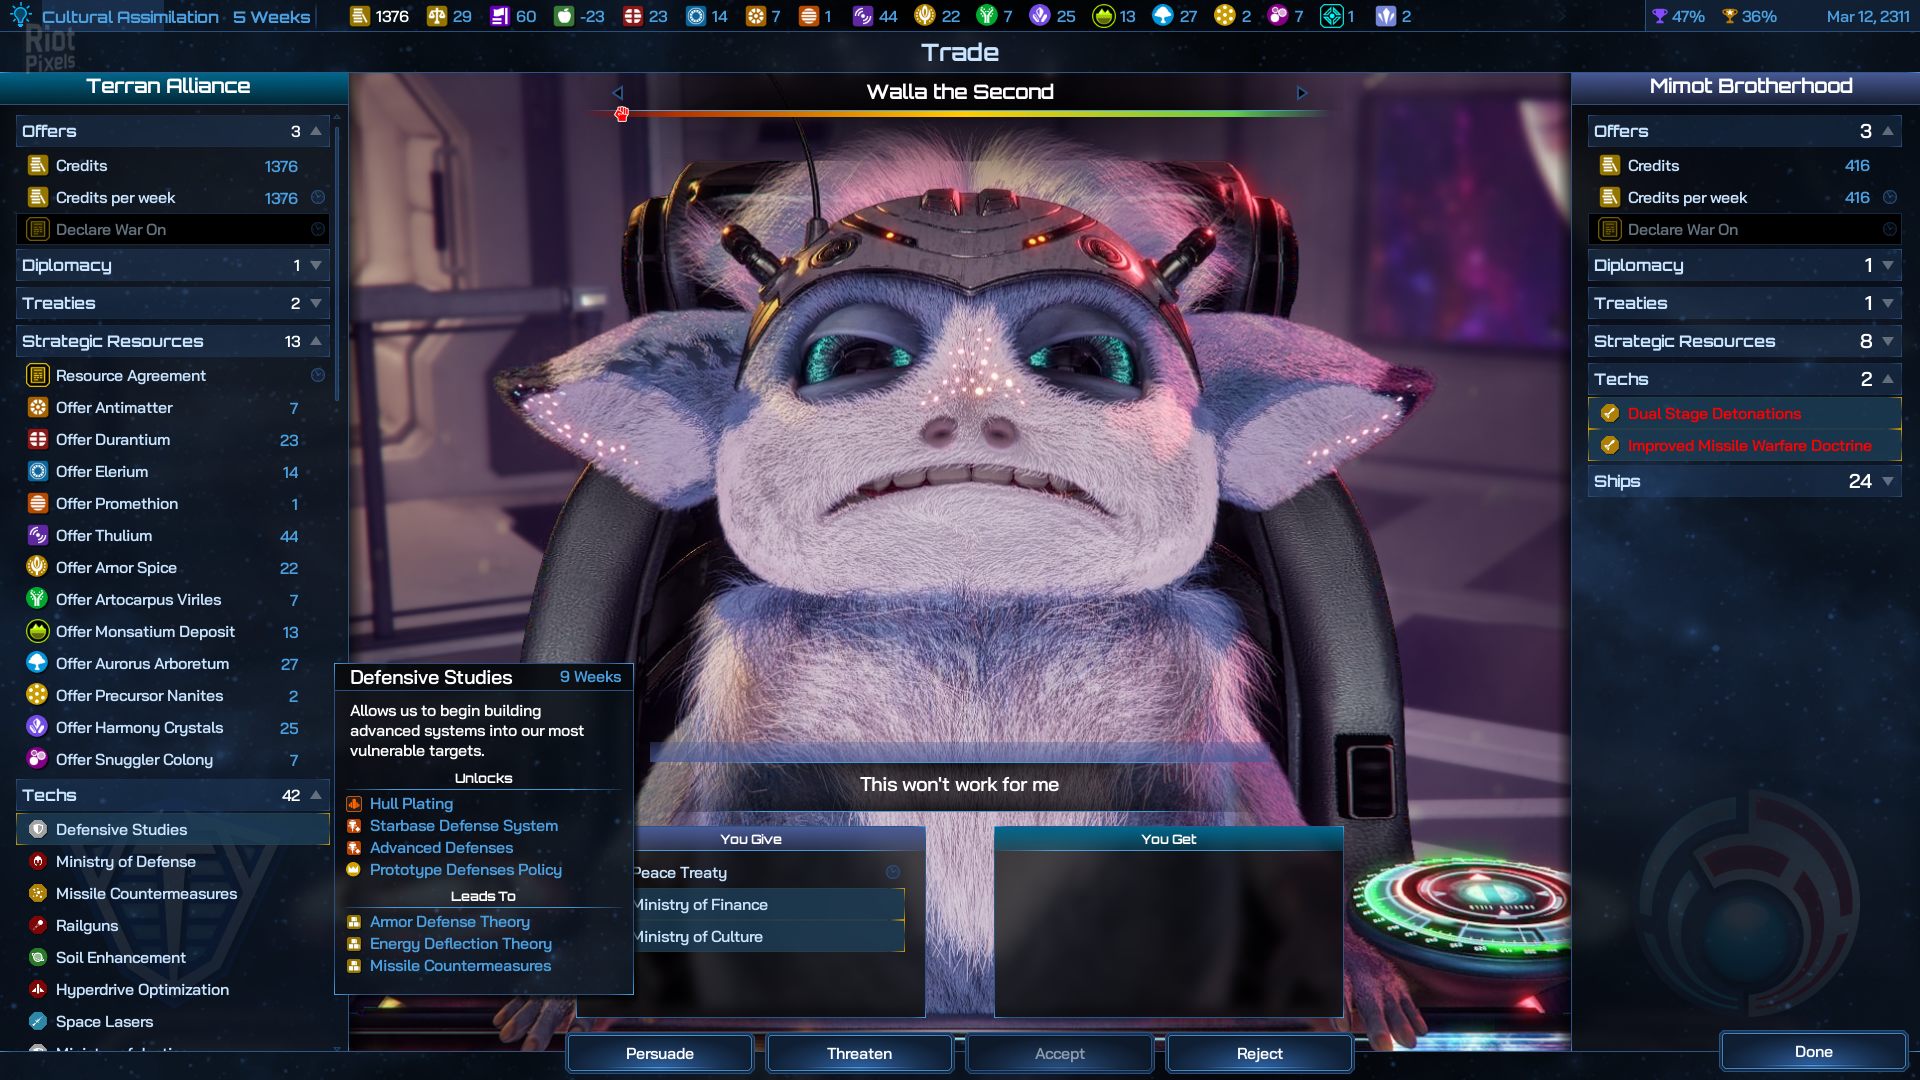Viewport: 1920px width, 1080px height.
Task: Click the Offer Thulium resource icon
Action: pyautogui.click(x=37, y=536)
